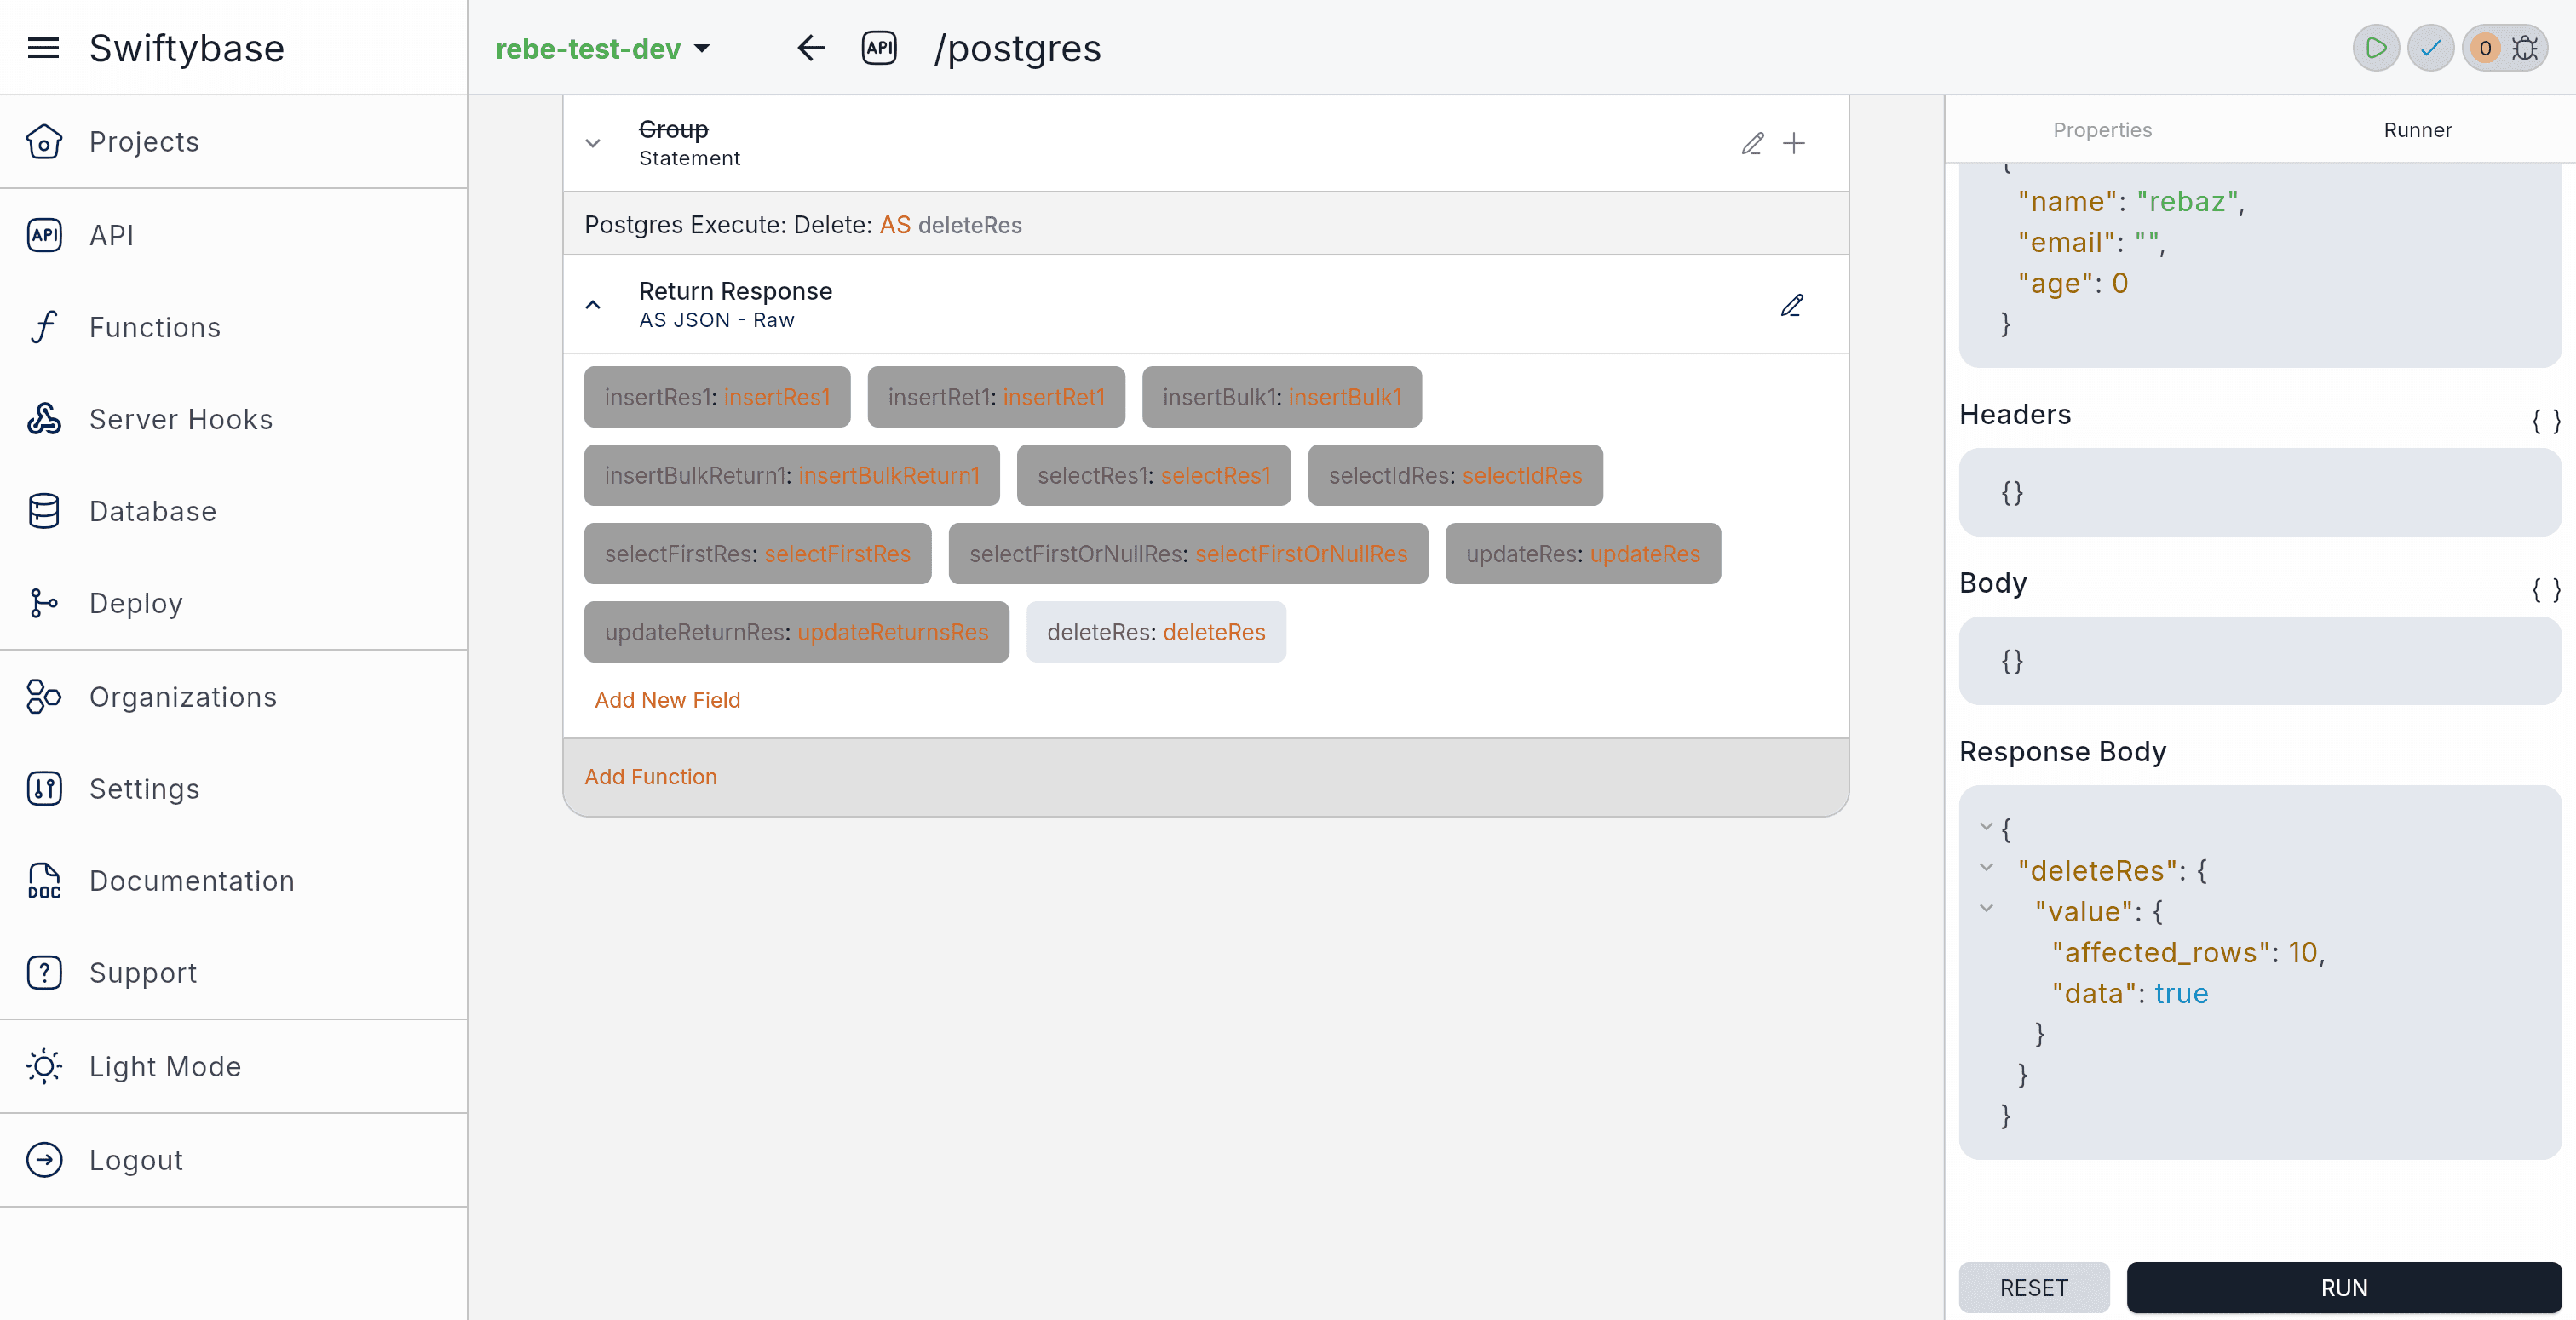Screen dimensions: 2576x1320
Task: Collapse the root object in Response Body
Action: click(x=1986, y=826)
